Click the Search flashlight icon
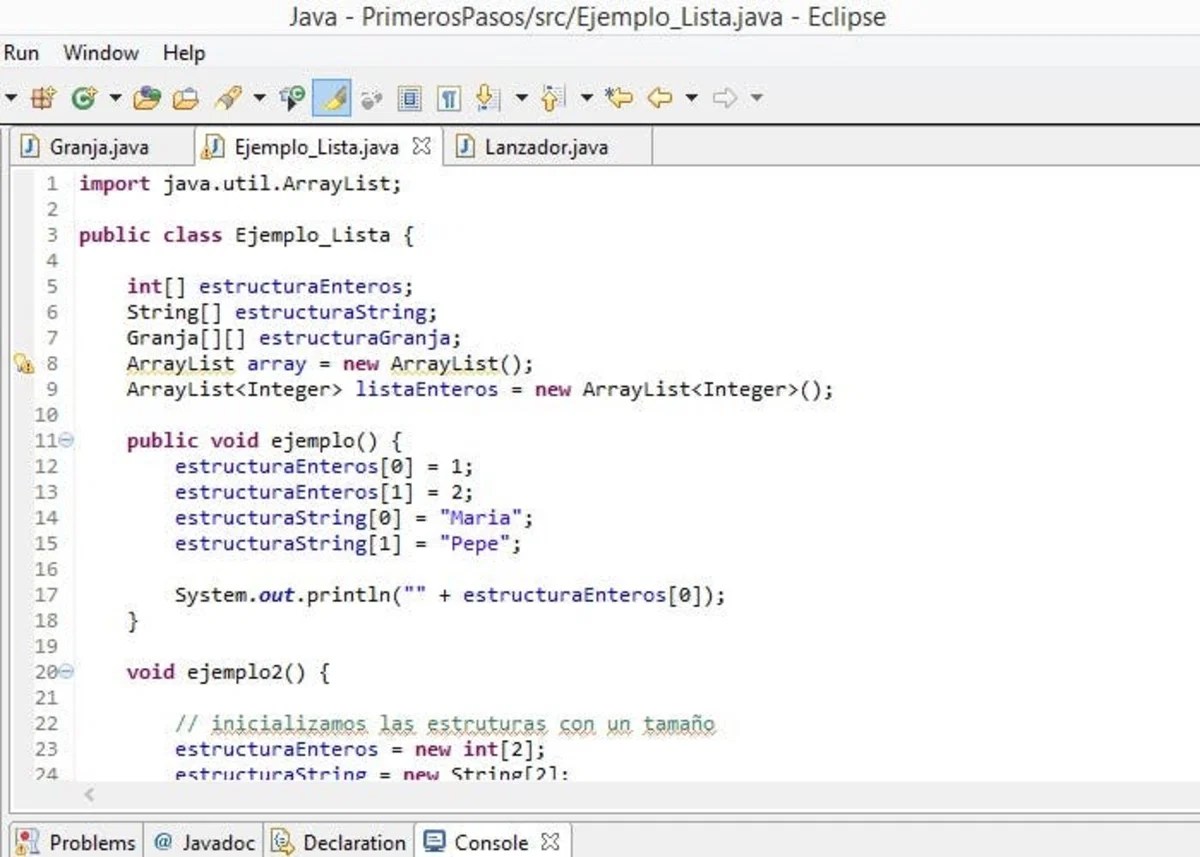Viewport: 1200px width, 857px height. click(x=229, y=98)
